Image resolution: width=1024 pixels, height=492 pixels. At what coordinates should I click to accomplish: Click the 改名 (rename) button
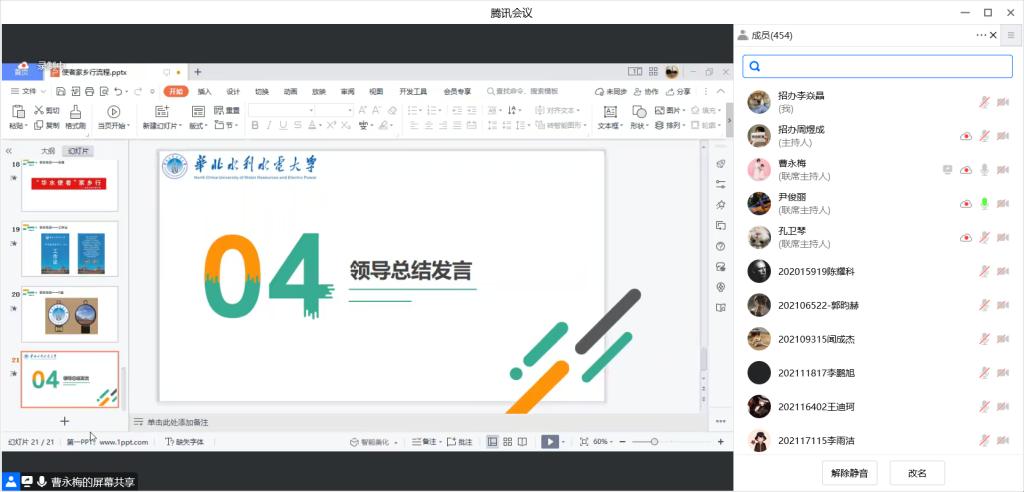tap(916, 472)
